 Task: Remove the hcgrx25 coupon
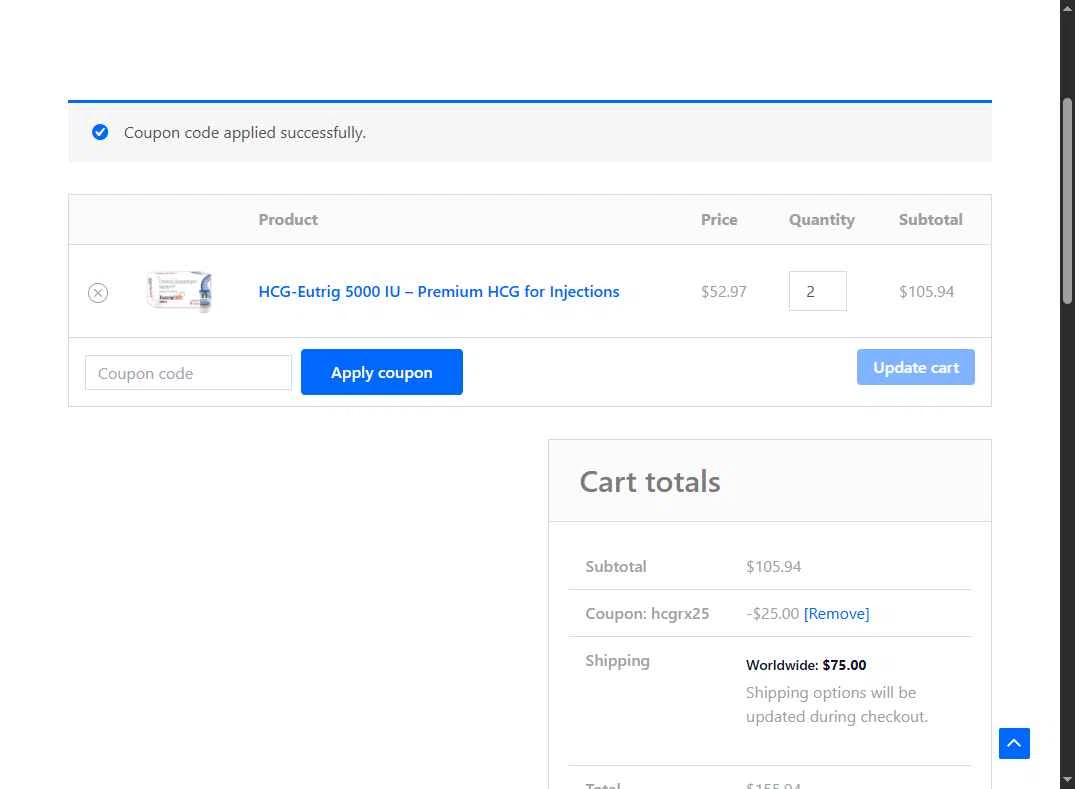[x=836, y=614]
